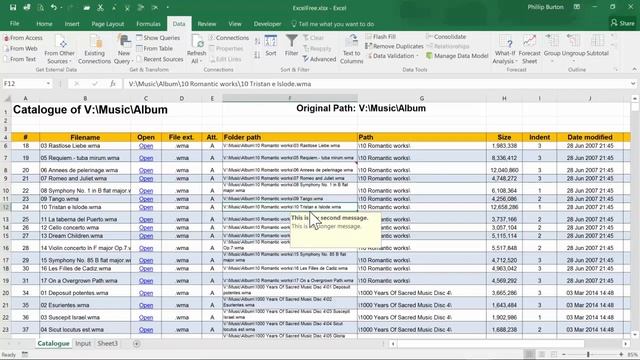Select the Input sheet tab

click(83, 344)
